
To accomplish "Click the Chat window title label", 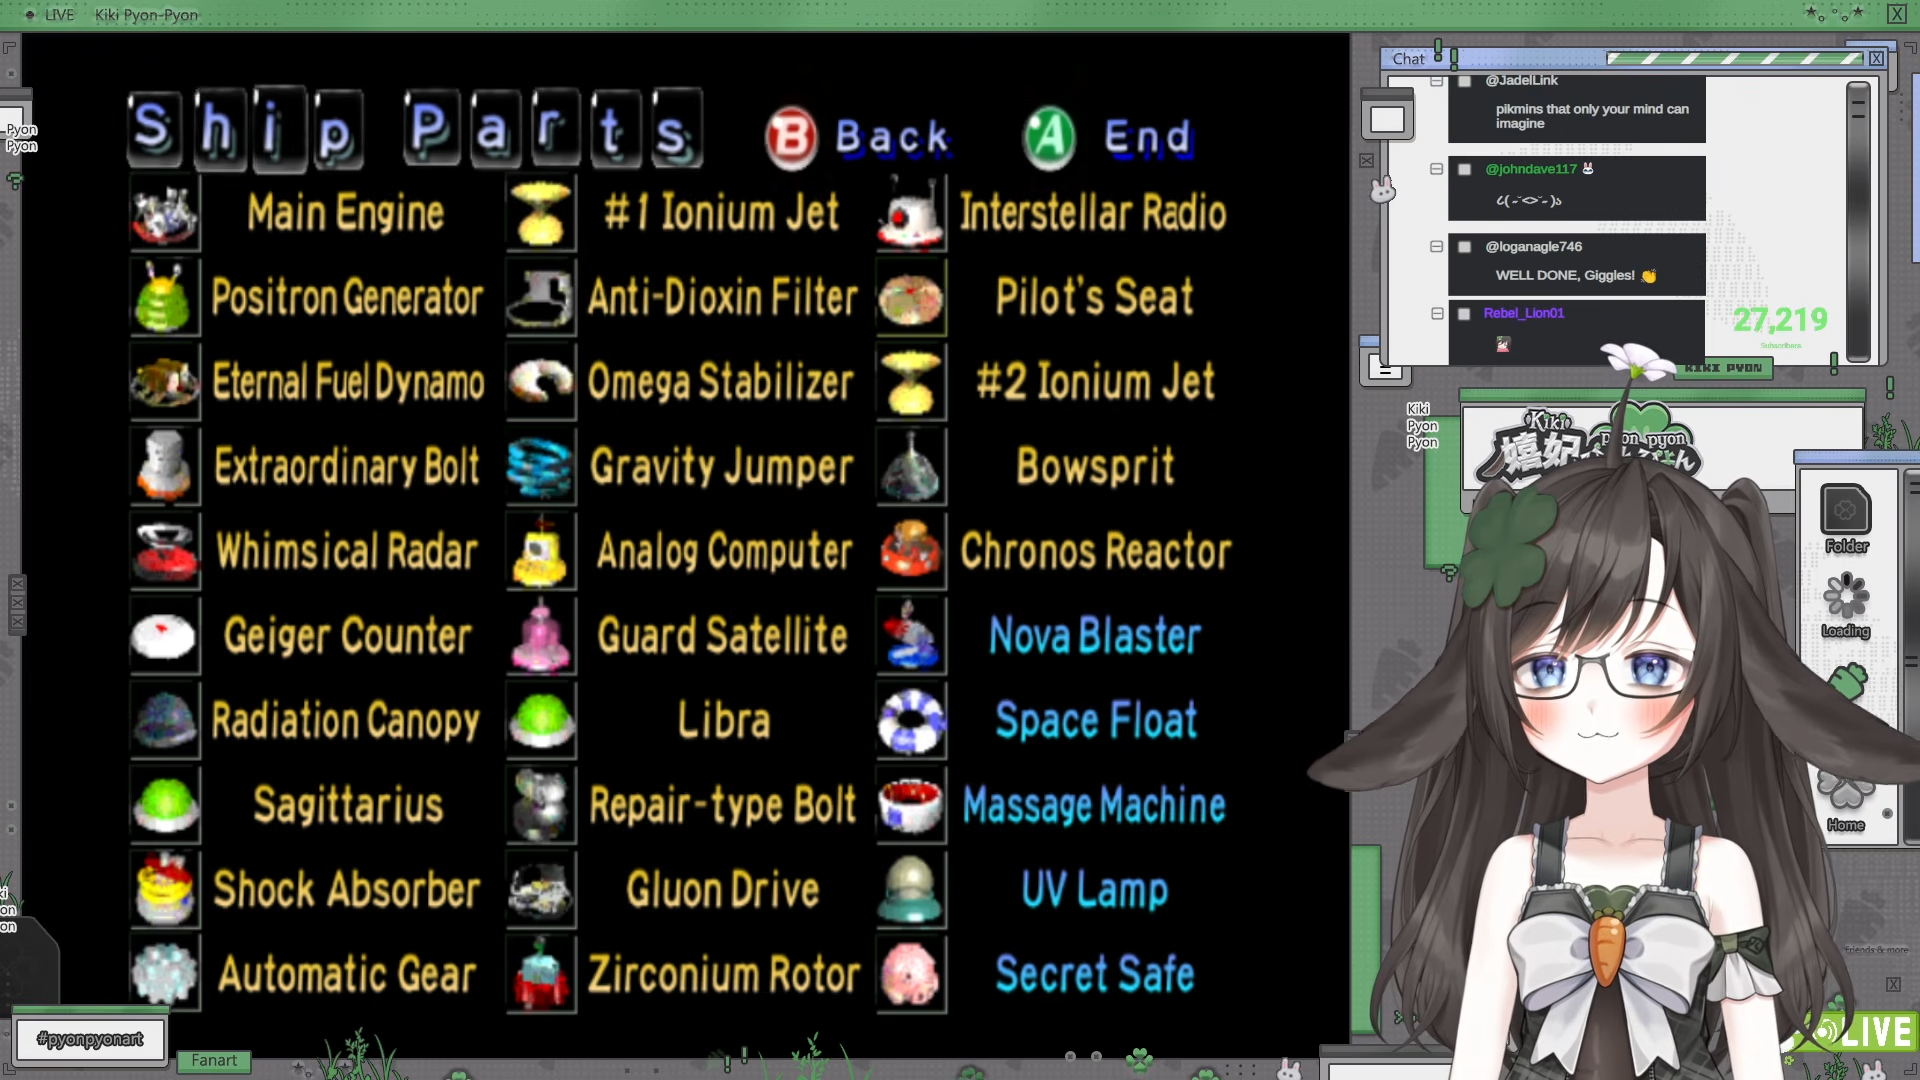I will point(1408,59).
